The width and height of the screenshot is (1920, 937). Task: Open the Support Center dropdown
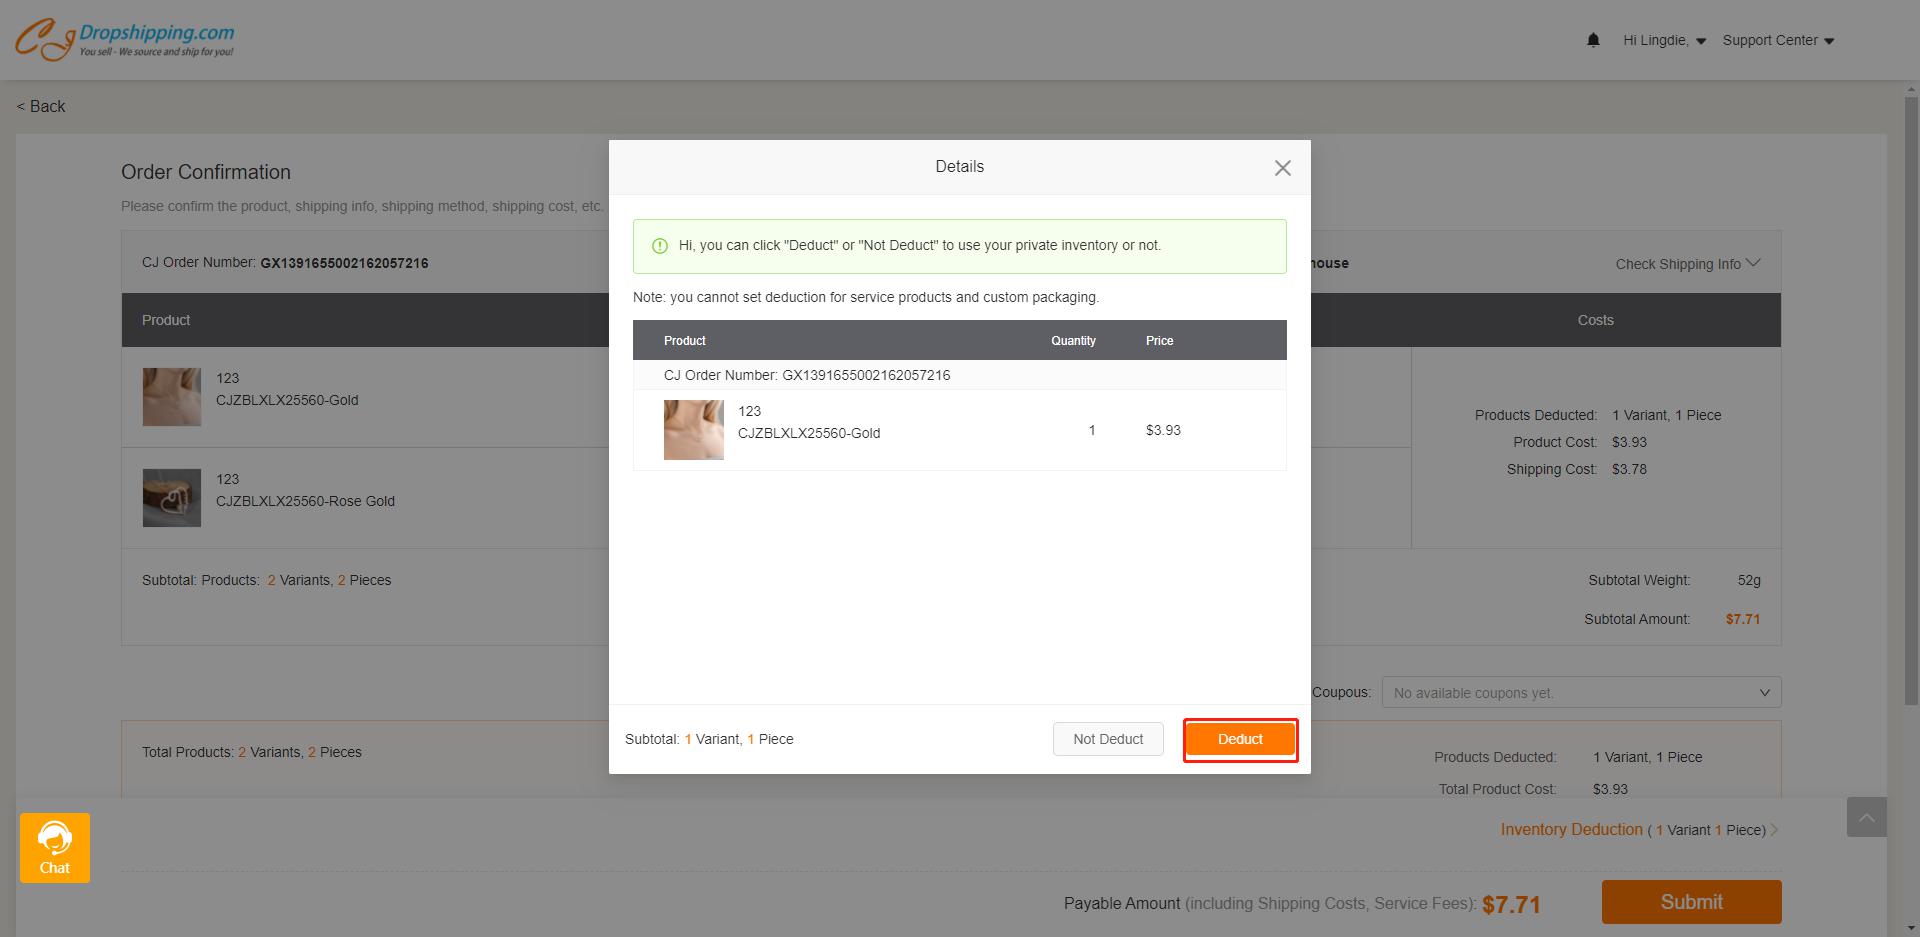coord(1777,40)
